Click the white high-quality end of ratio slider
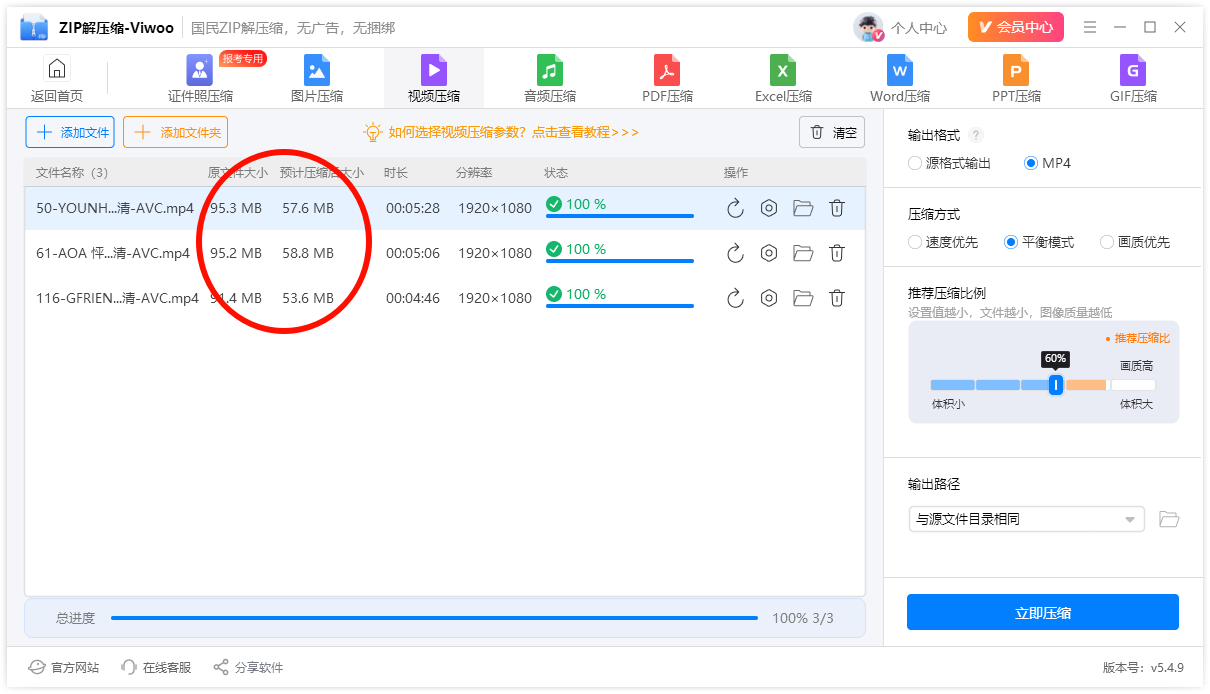 1133,385
